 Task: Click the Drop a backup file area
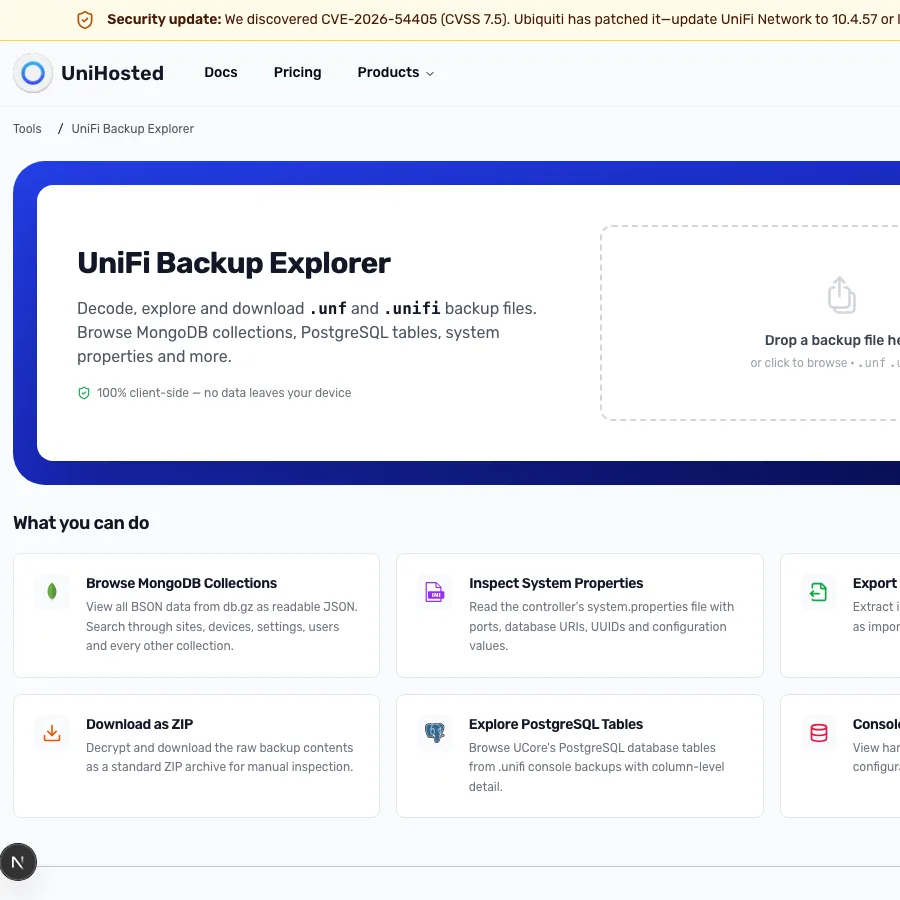750,323
